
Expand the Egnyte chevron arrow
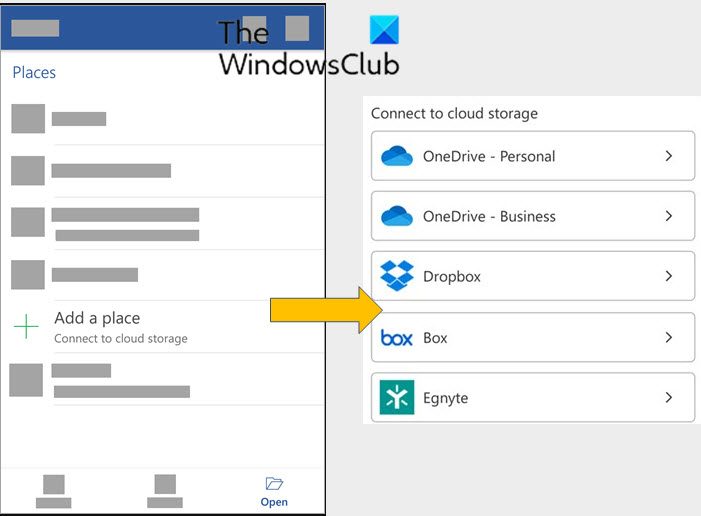[669, 397]
